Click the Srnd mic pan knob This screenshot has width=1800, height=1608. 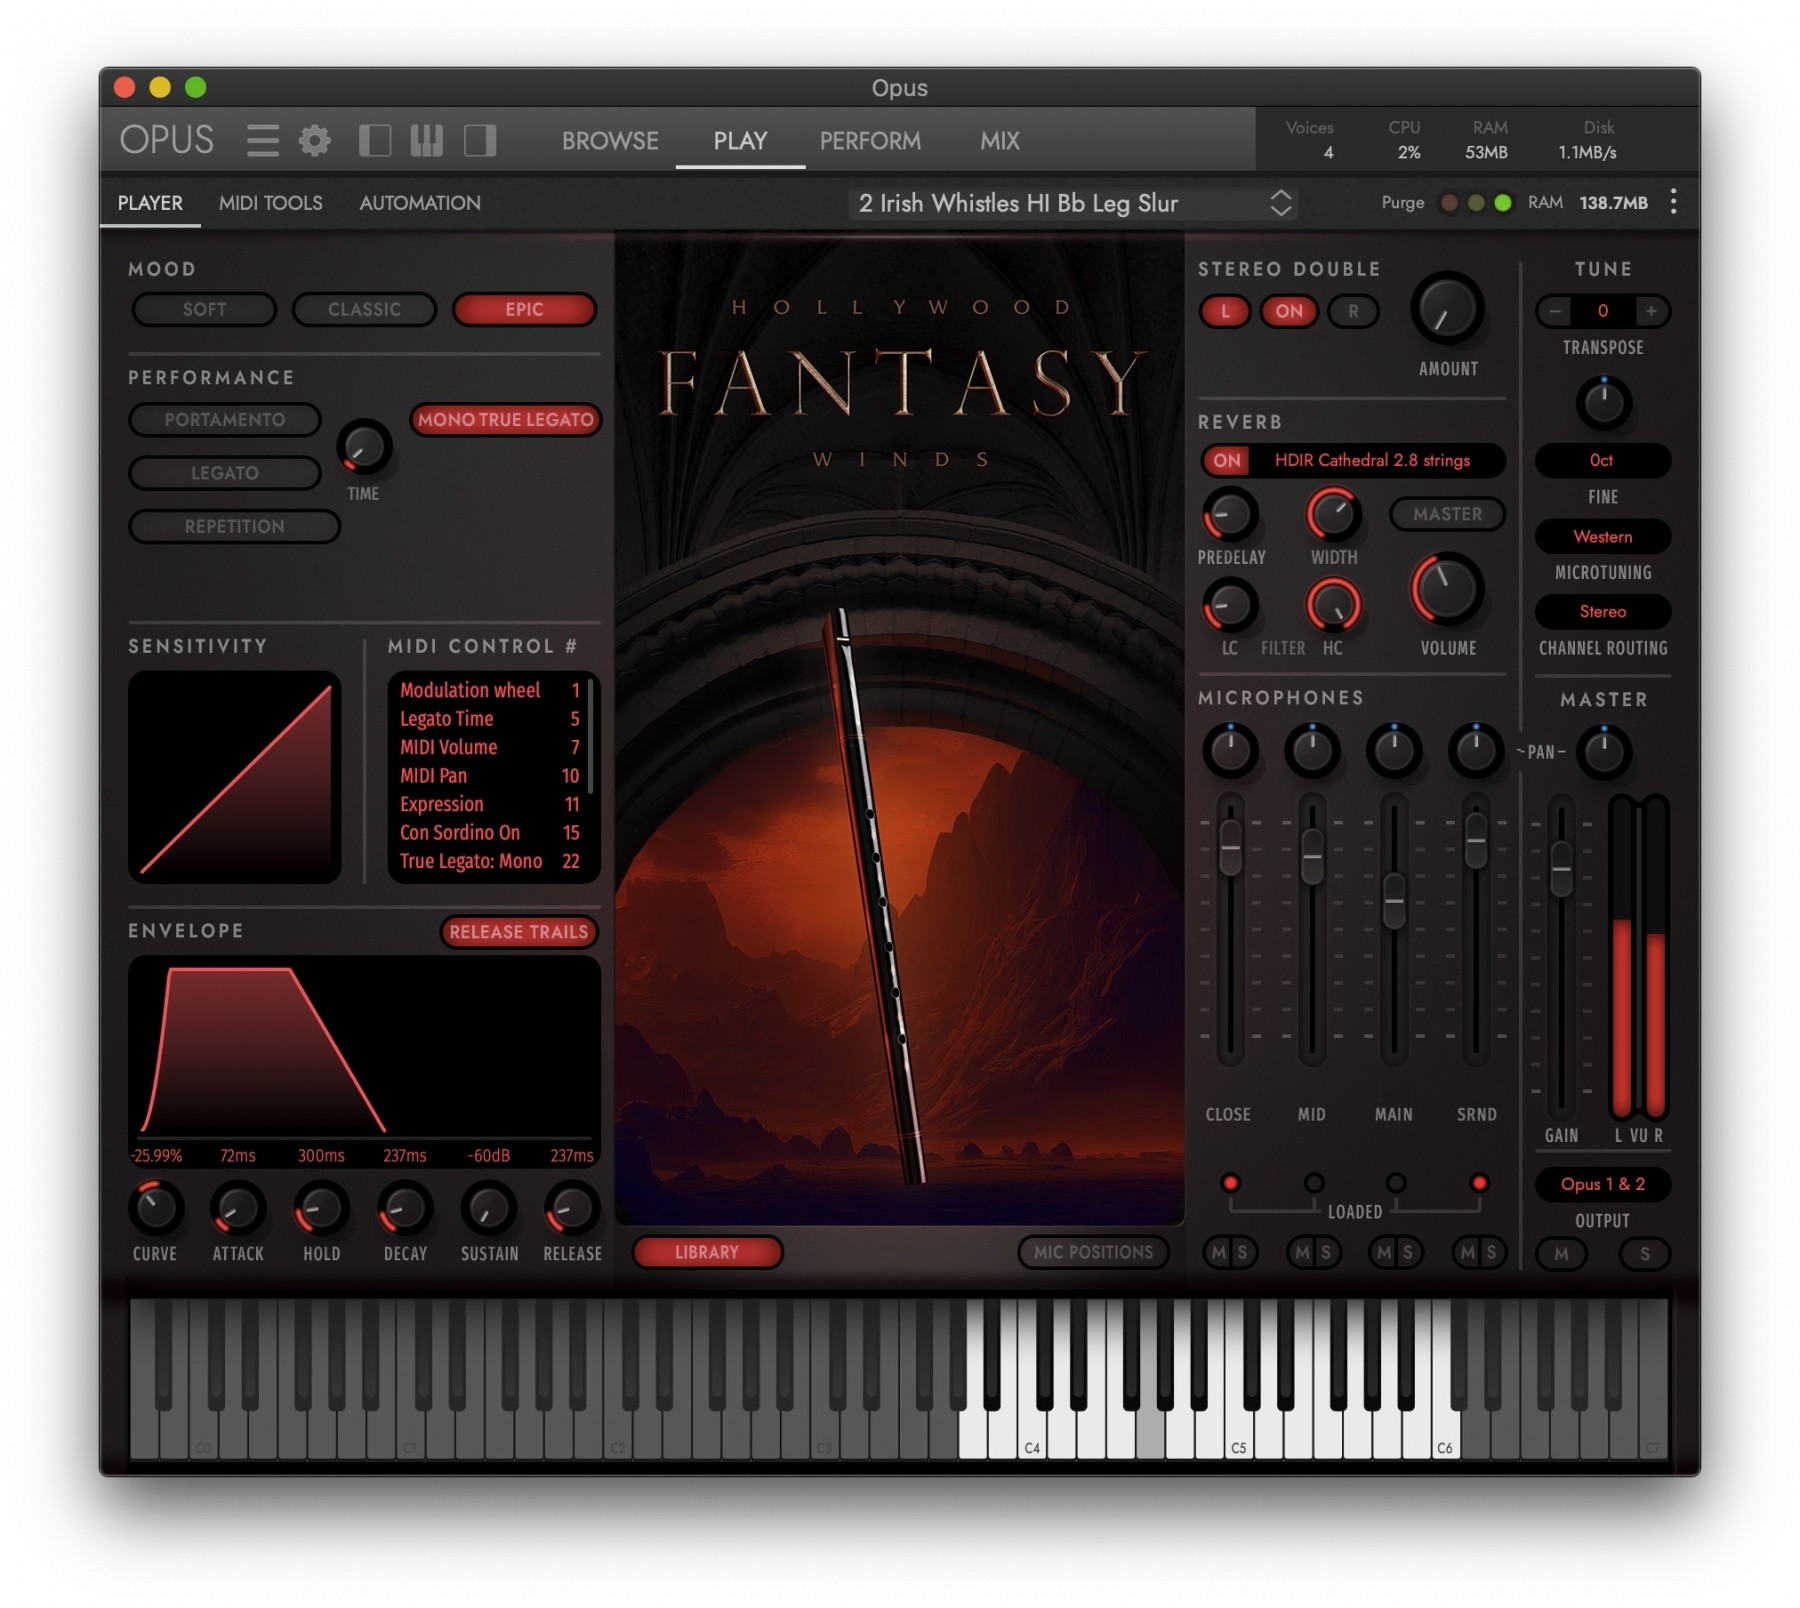click(1475, 750)
